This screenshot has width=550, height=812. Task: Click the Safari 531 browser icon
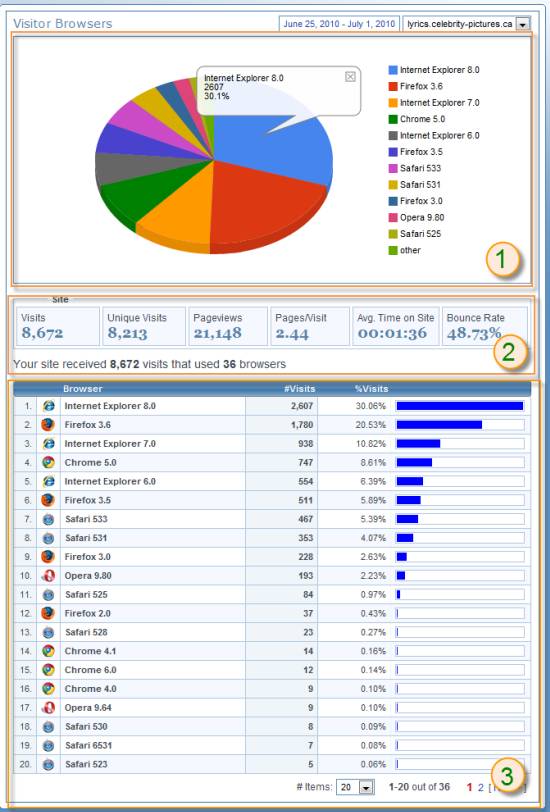[48, 538]
